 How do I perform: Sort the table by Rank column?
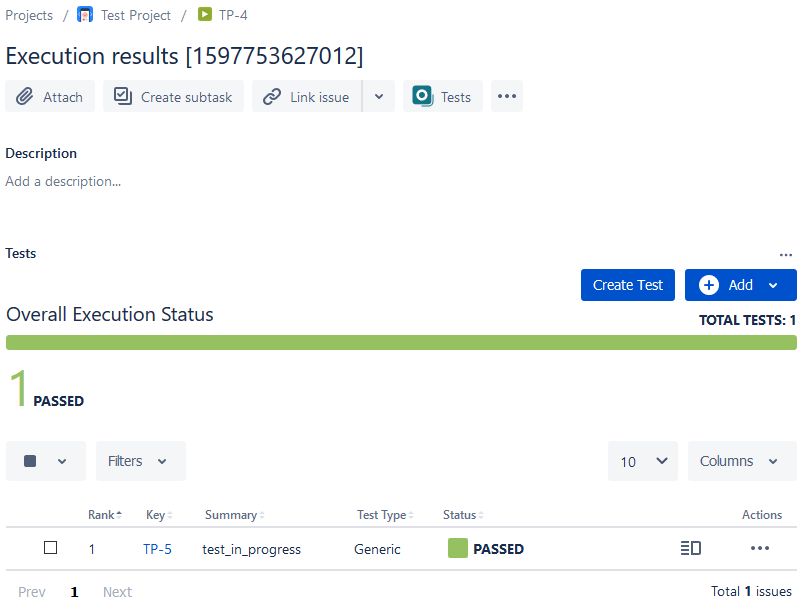(x=104, y=515)
